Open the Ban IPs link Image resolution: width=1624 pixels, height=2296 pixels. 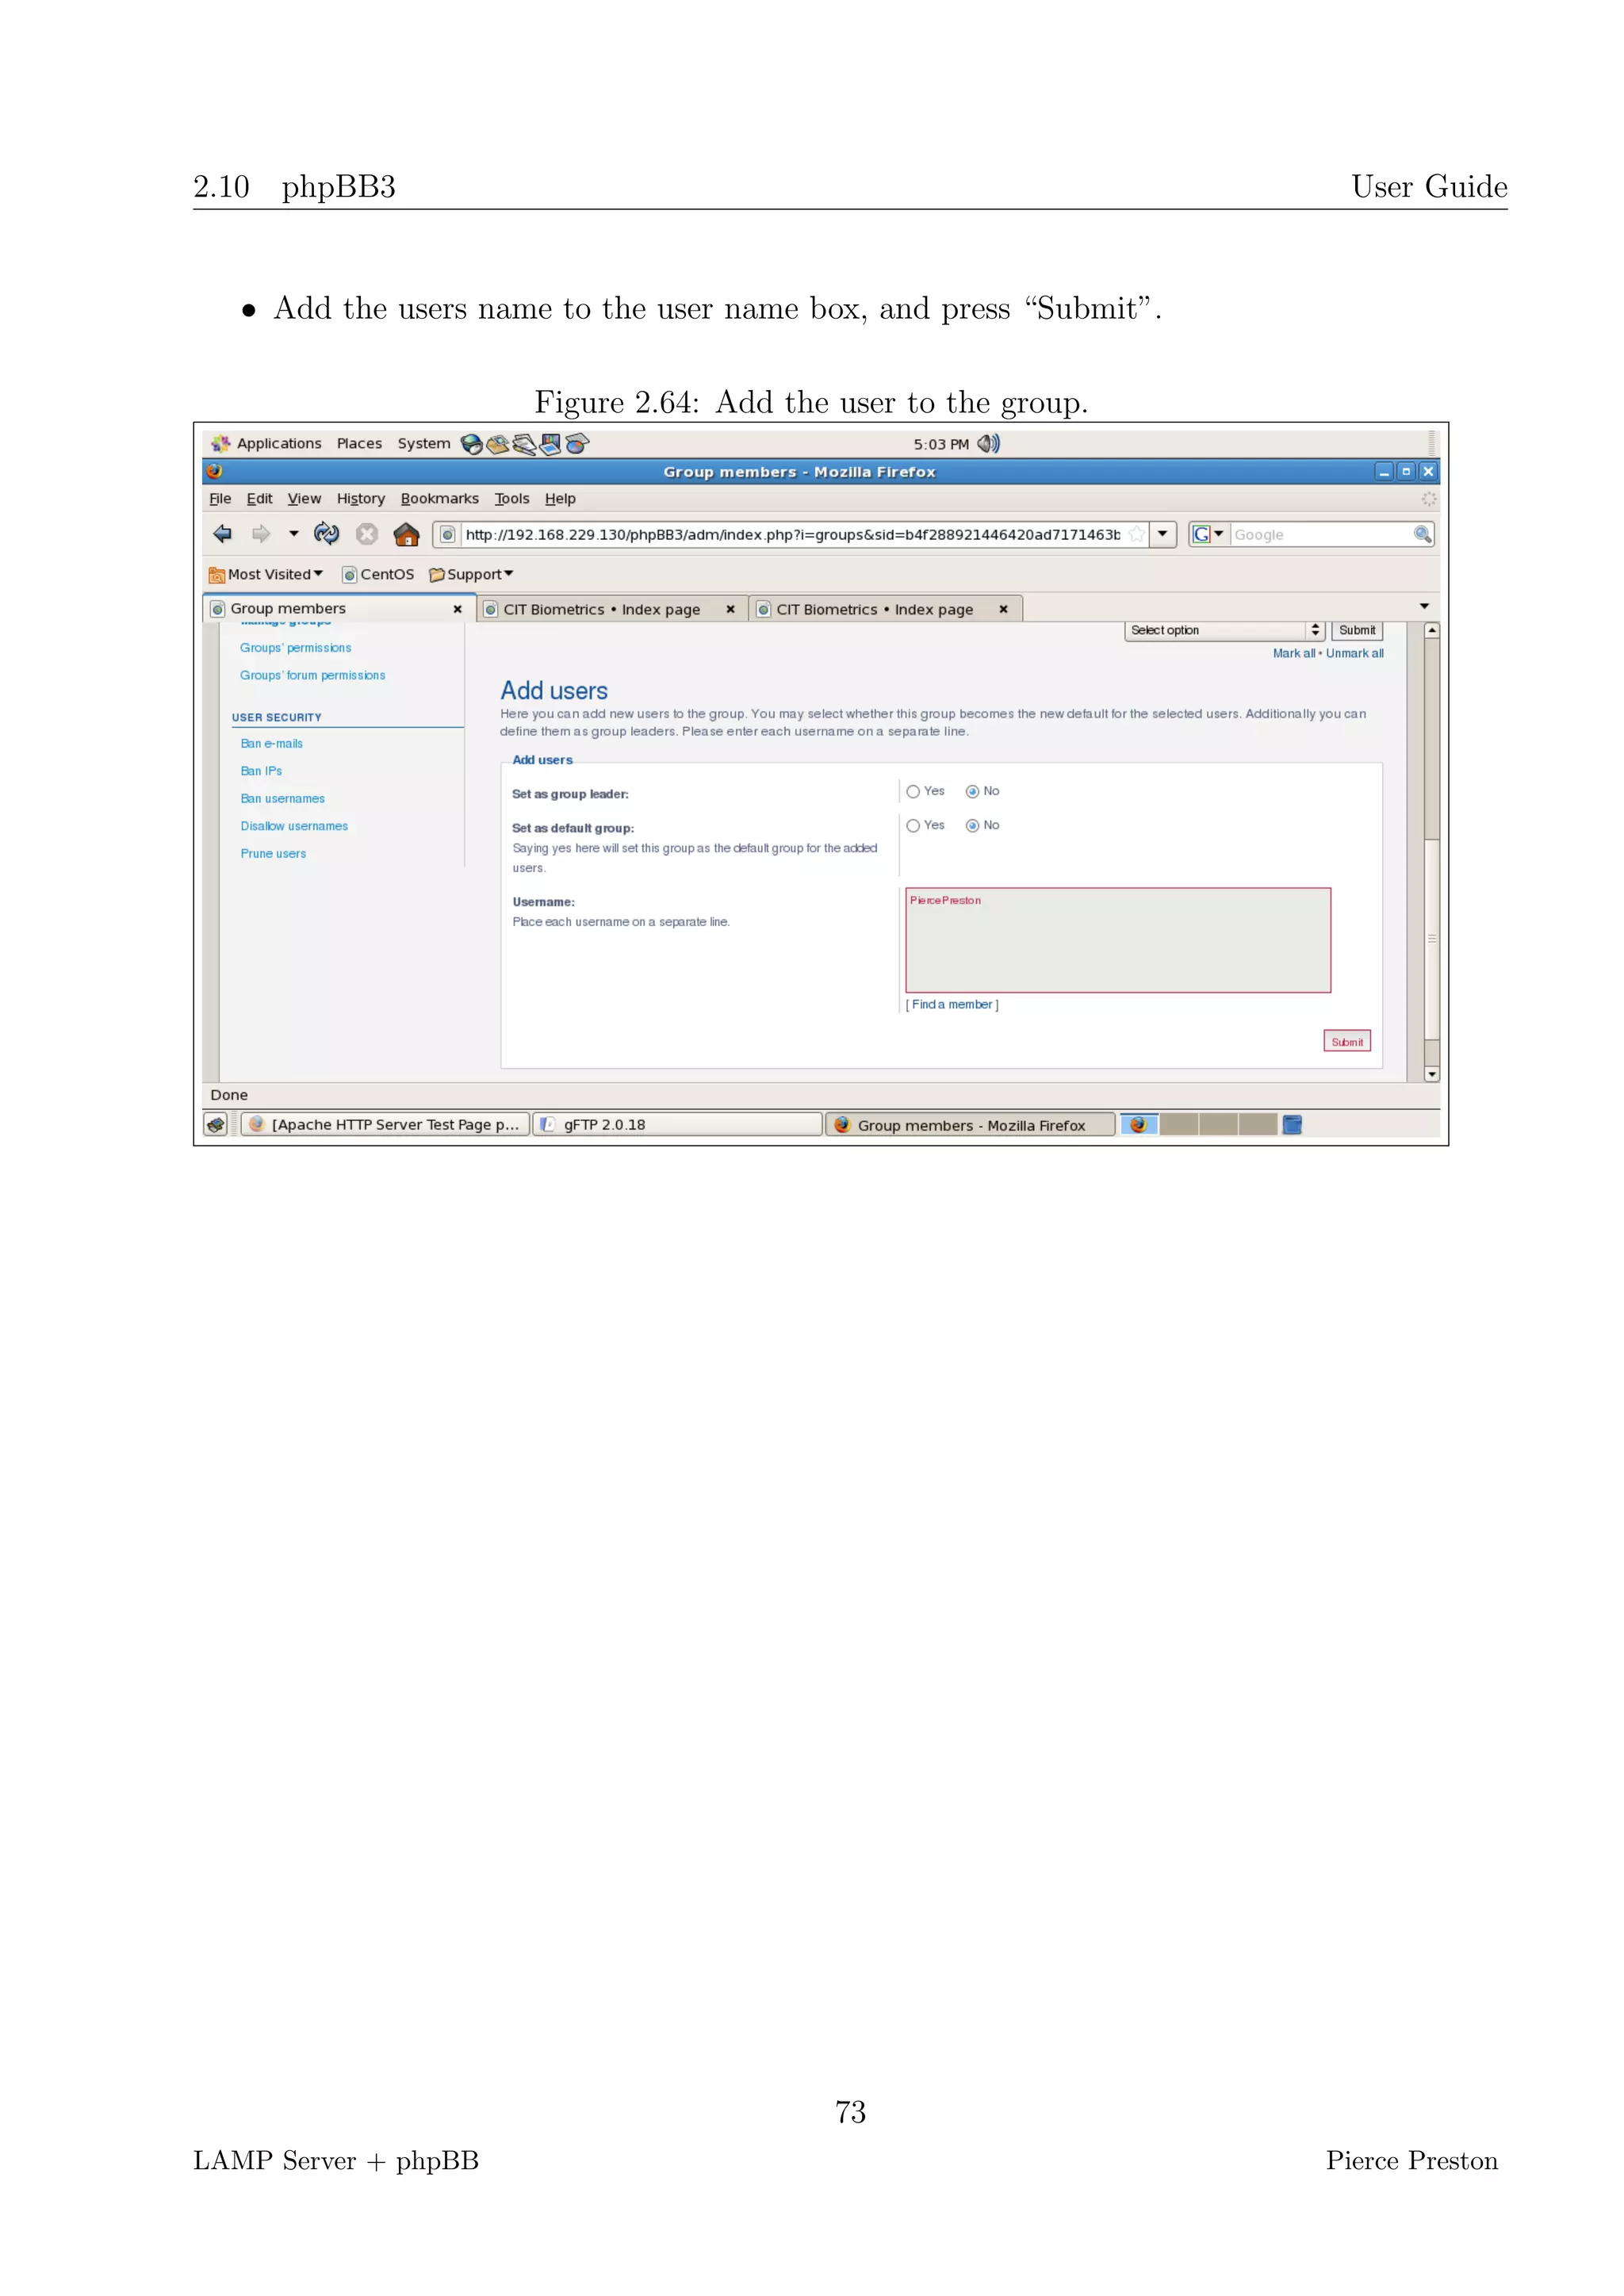(x=261, y=771)
